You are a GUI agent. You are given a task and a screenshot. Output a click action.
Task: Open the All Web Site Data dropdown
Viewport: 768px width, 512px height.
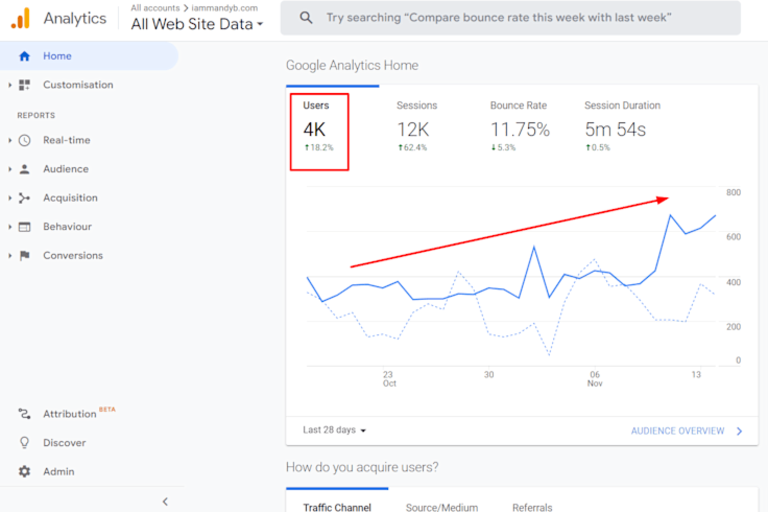197,24
